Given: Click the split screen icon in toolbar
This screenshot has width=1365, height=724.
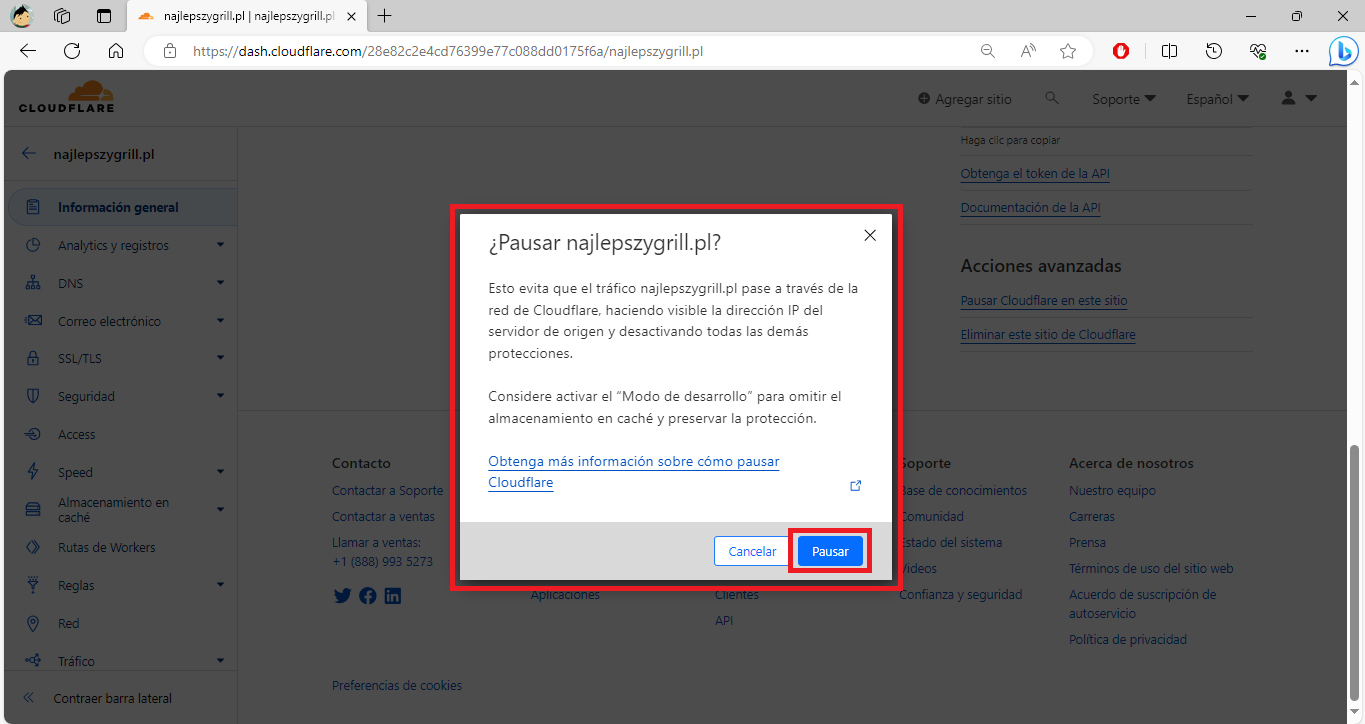Looking at the screenshot, I should pyautogui.click(x=1169, y=51).
